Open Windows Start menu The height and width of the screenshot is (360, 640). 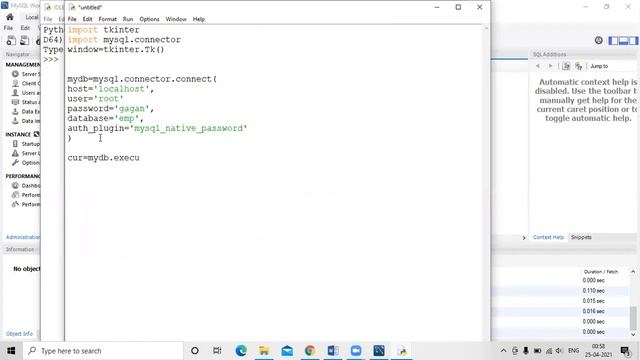click(11, 351)
